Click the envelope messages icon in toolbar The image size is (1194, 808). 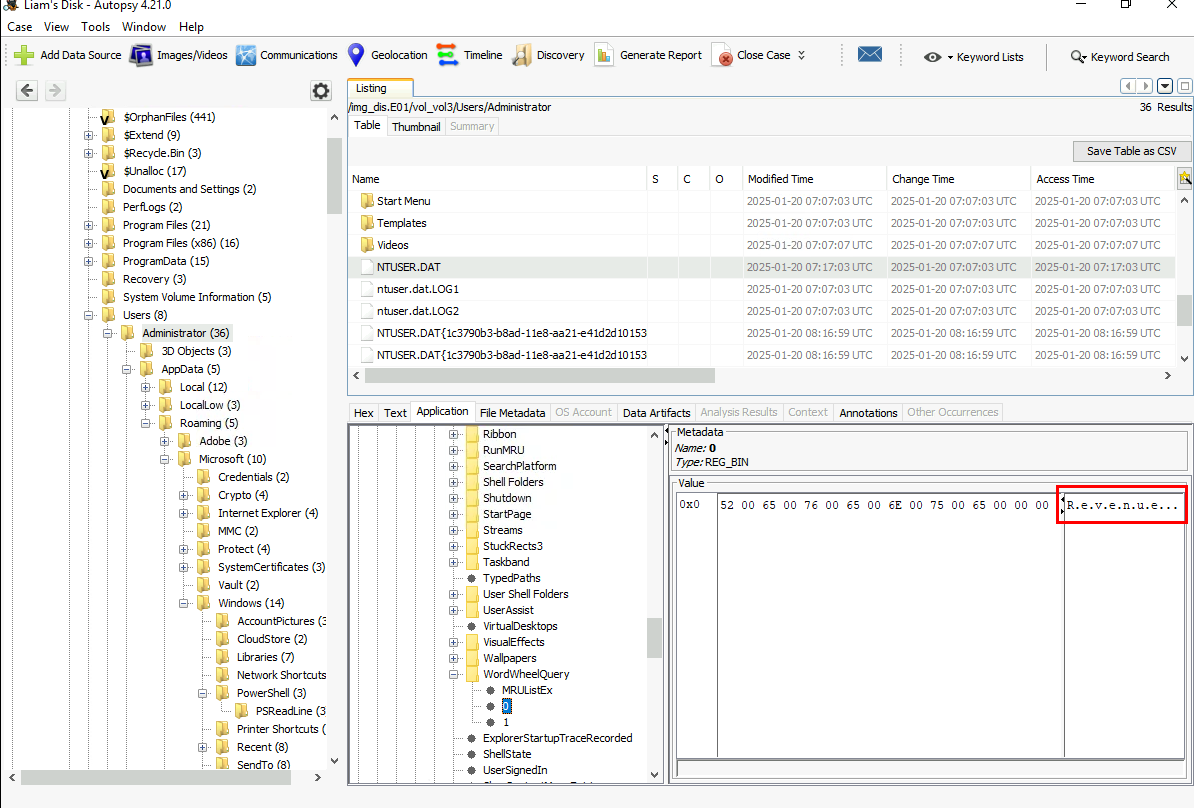869,55
